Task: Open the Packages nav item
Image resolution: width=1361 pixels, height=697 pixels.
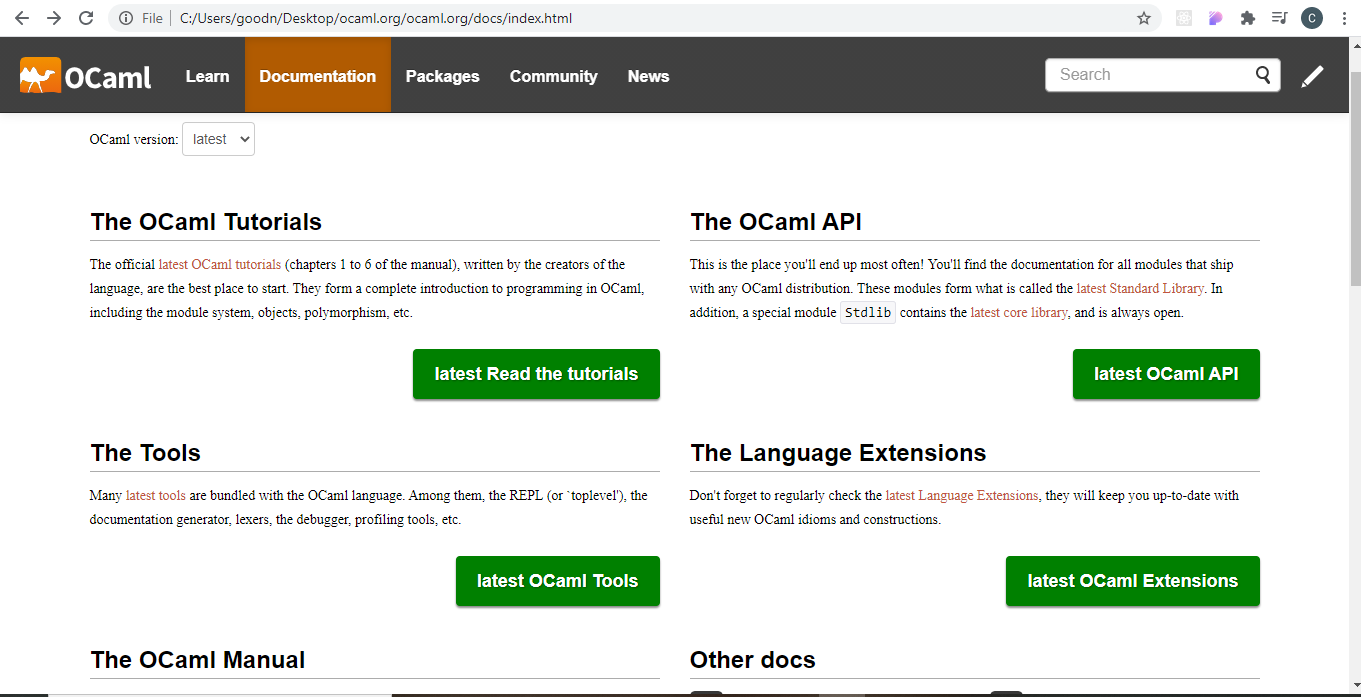Action: [442, 76]
